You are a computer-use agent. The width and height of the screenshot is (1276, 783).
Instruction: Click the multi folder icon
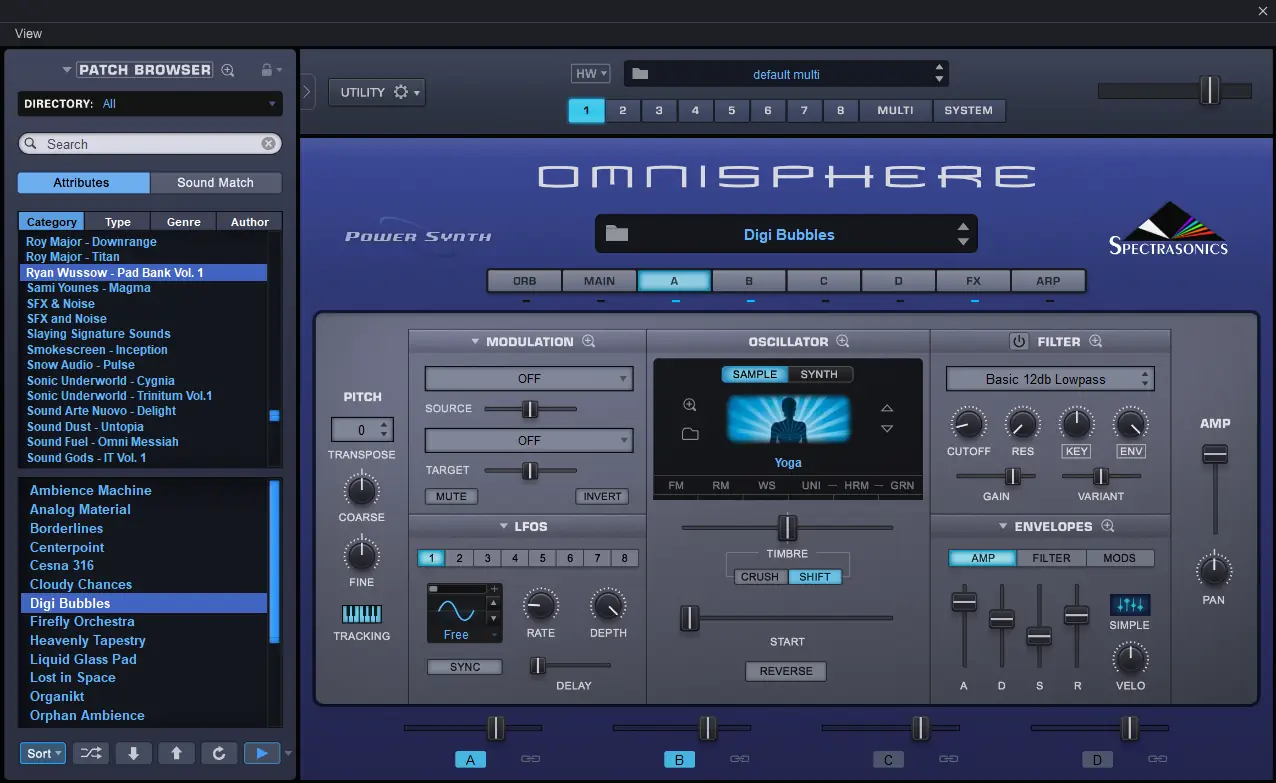tap(640, 74)
